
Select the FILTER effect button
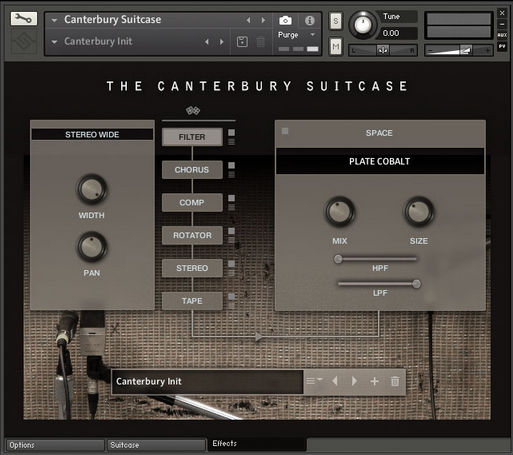(x=192, y=137)
